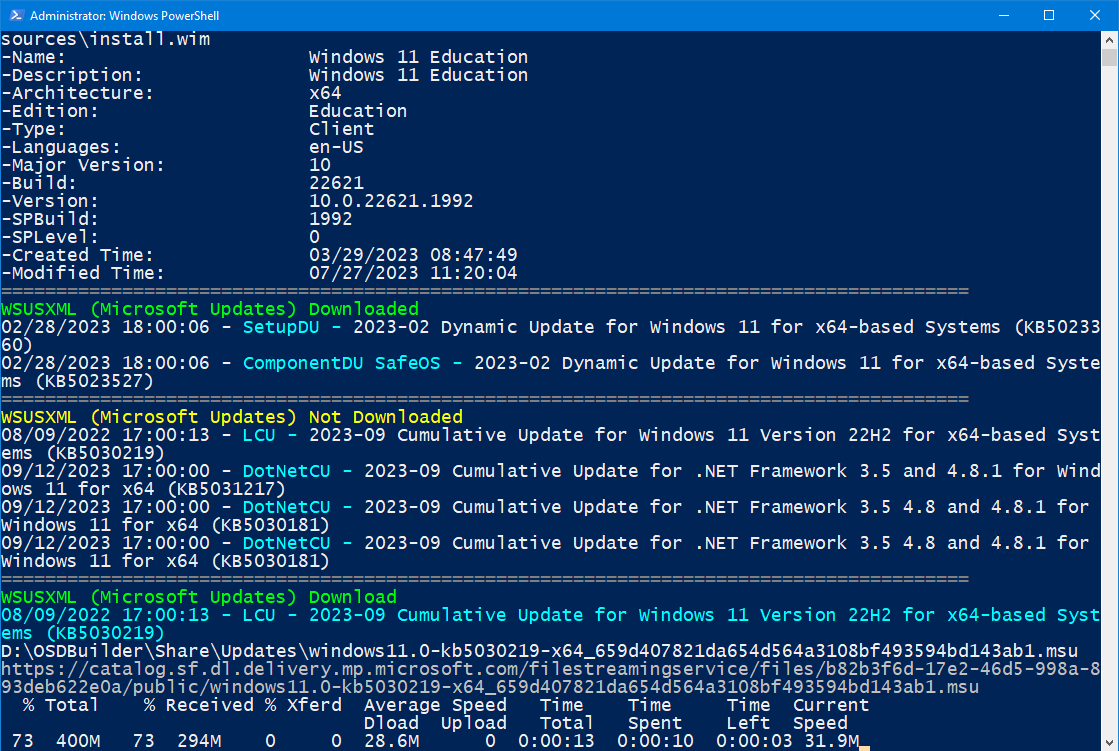Click Edition value 'Education'
The image size is (1119, 751).
(x=358, y=111)
